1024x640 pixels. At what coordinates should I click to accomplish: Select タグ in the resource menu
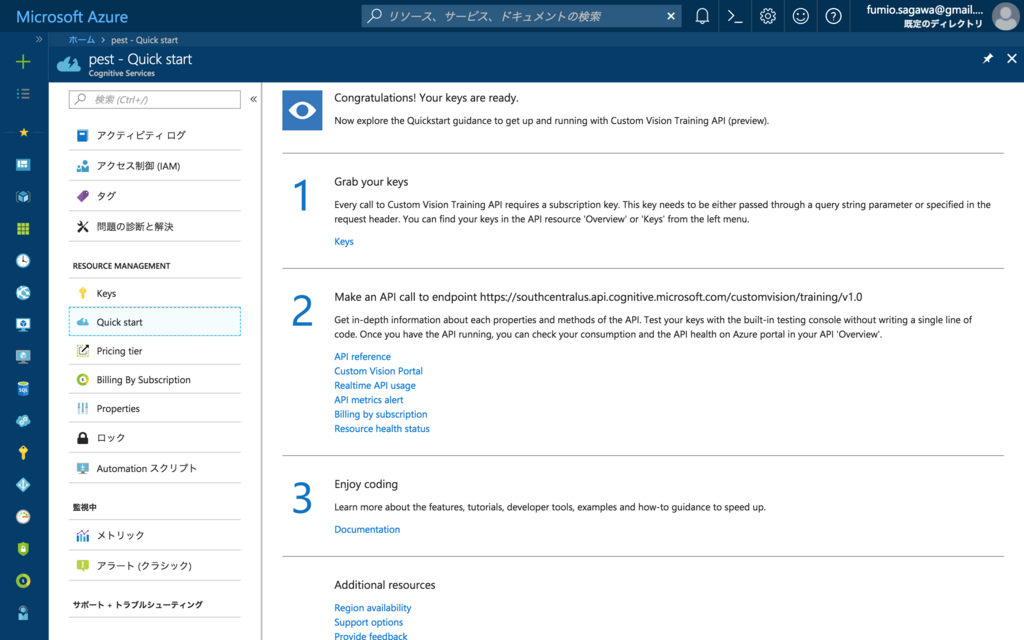[x=155, y=196]
